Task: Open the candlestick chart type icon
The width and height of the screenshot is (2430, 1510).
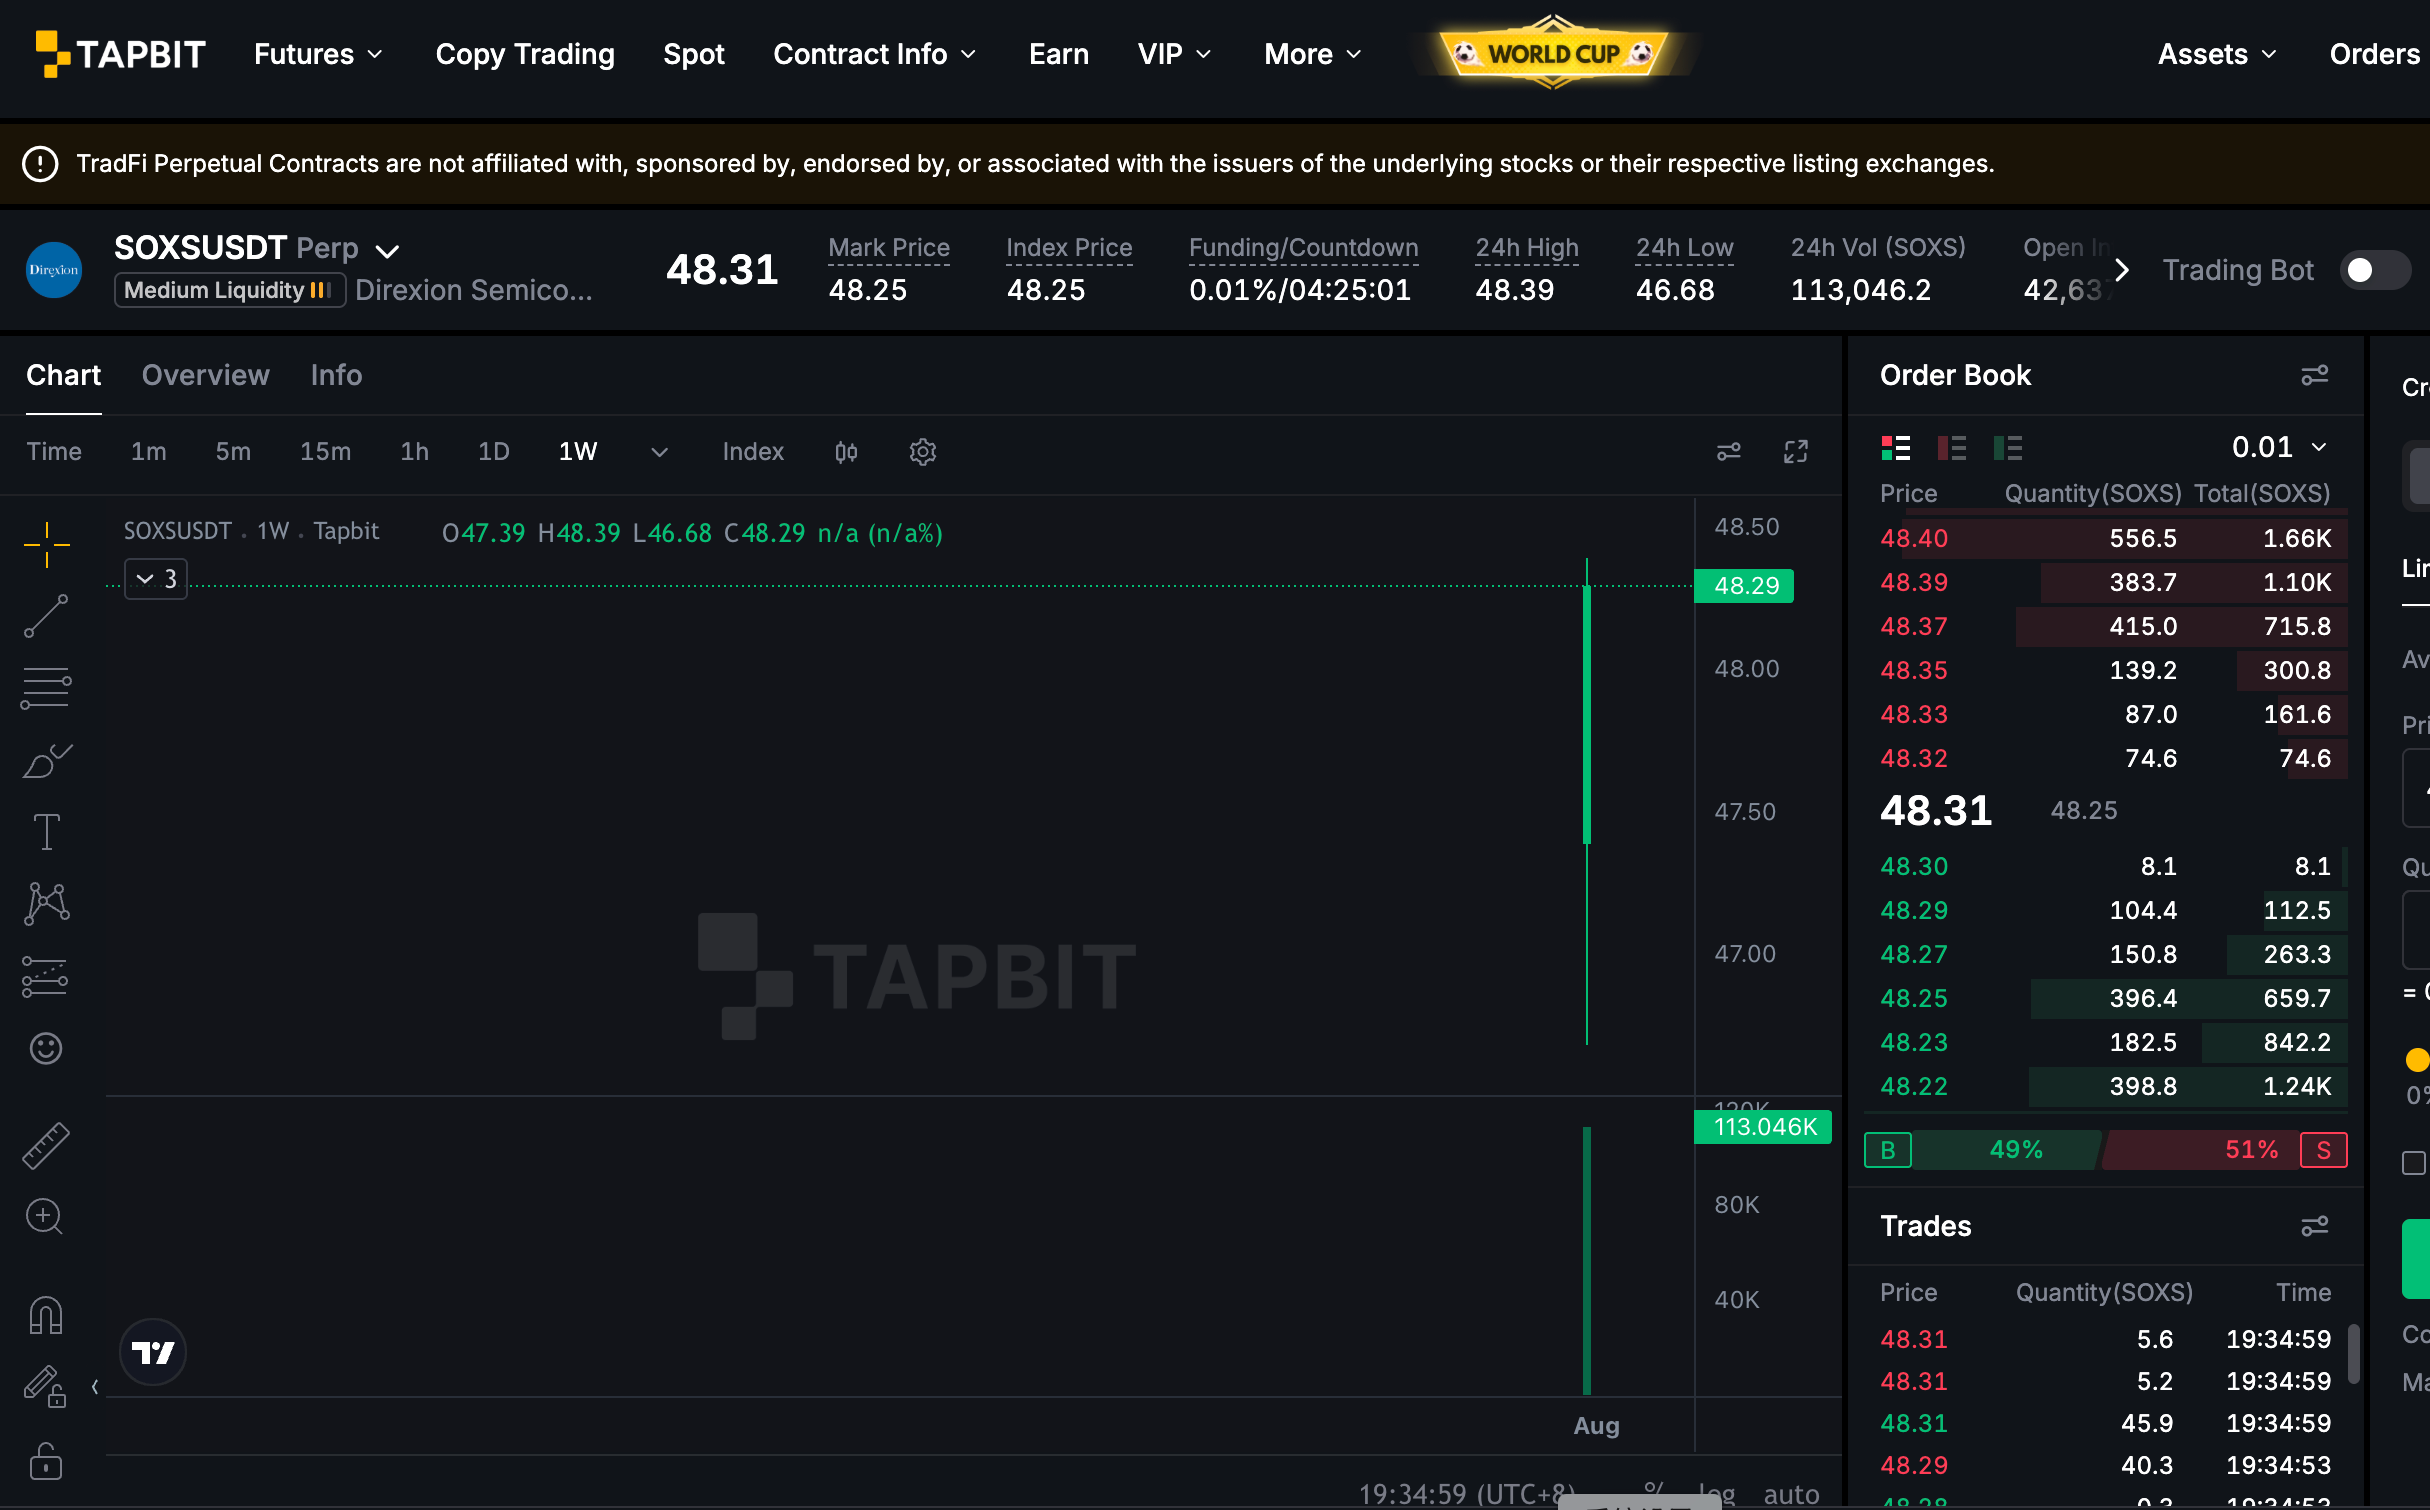Action: click(846, 452)
